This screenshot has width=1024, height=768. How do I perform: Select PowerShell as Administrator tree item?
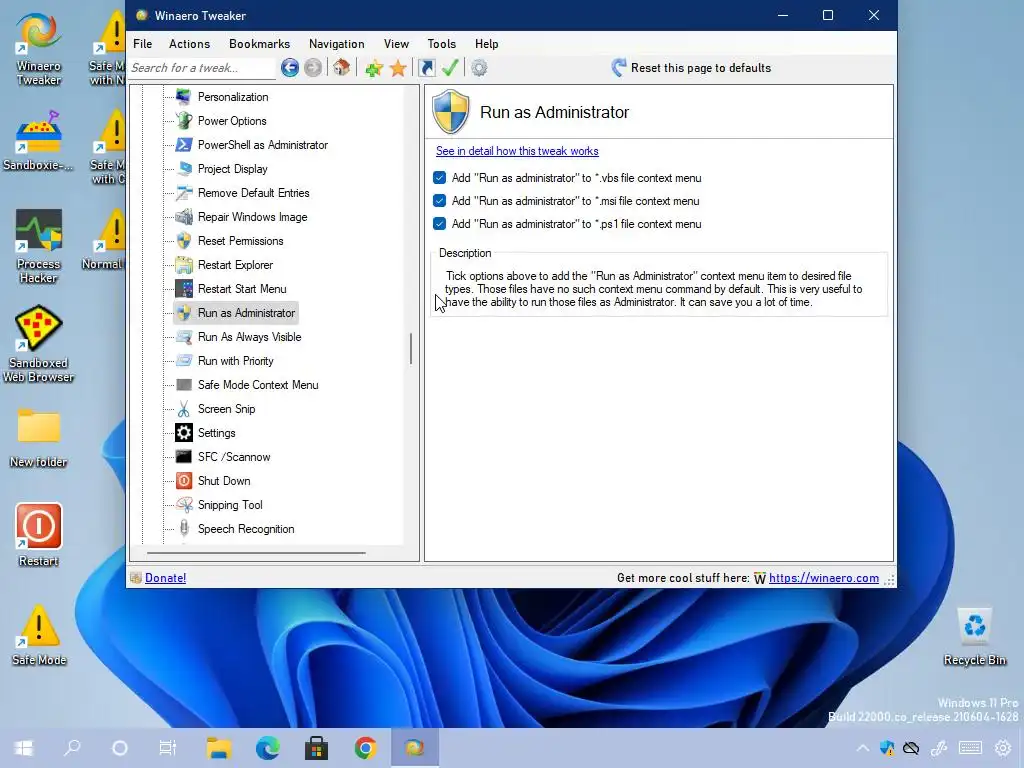pyautogui.click(x=263, y=145)
